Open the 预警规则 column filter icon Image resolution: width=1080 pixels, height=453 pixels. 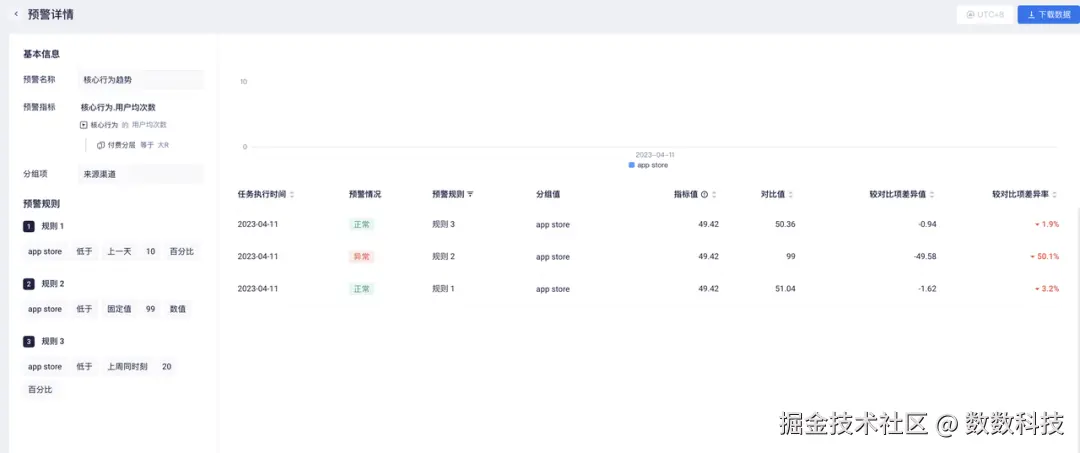470,195
